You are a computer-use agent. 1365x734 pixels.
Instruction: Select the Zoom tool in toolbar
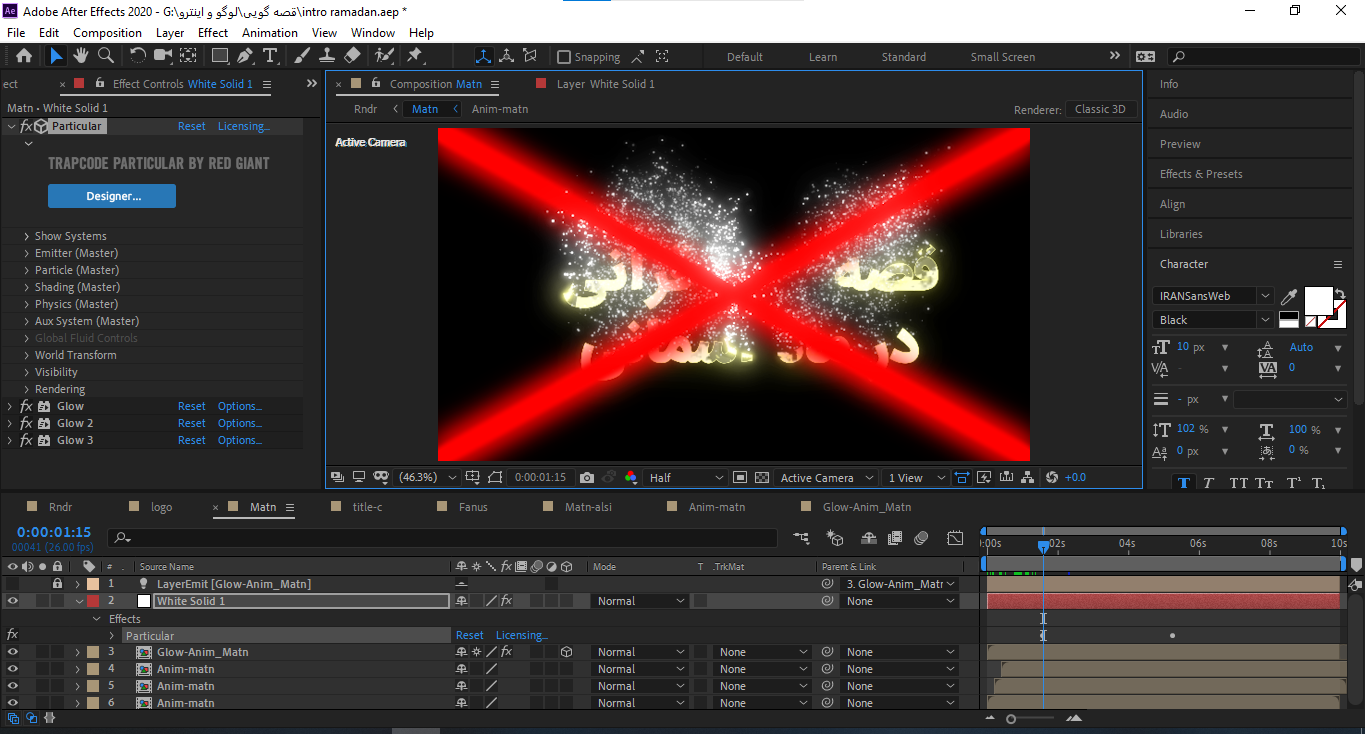(x=105, y=56)
